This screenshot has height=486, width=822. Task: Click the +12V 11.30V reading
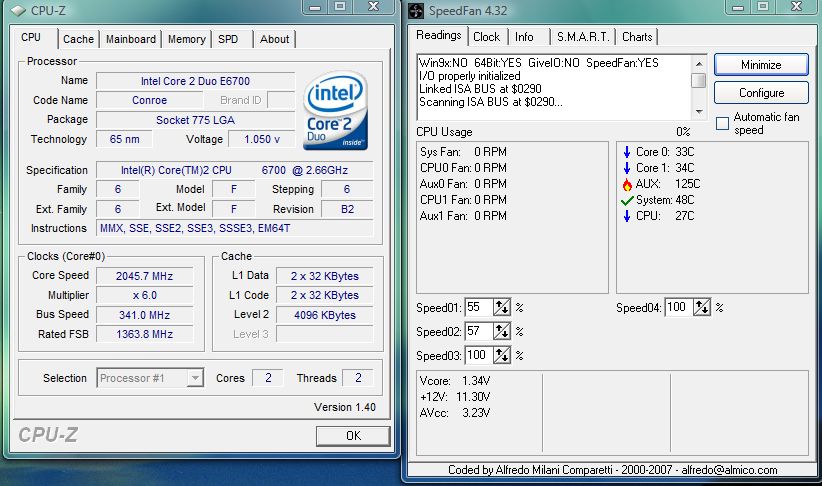455,397
